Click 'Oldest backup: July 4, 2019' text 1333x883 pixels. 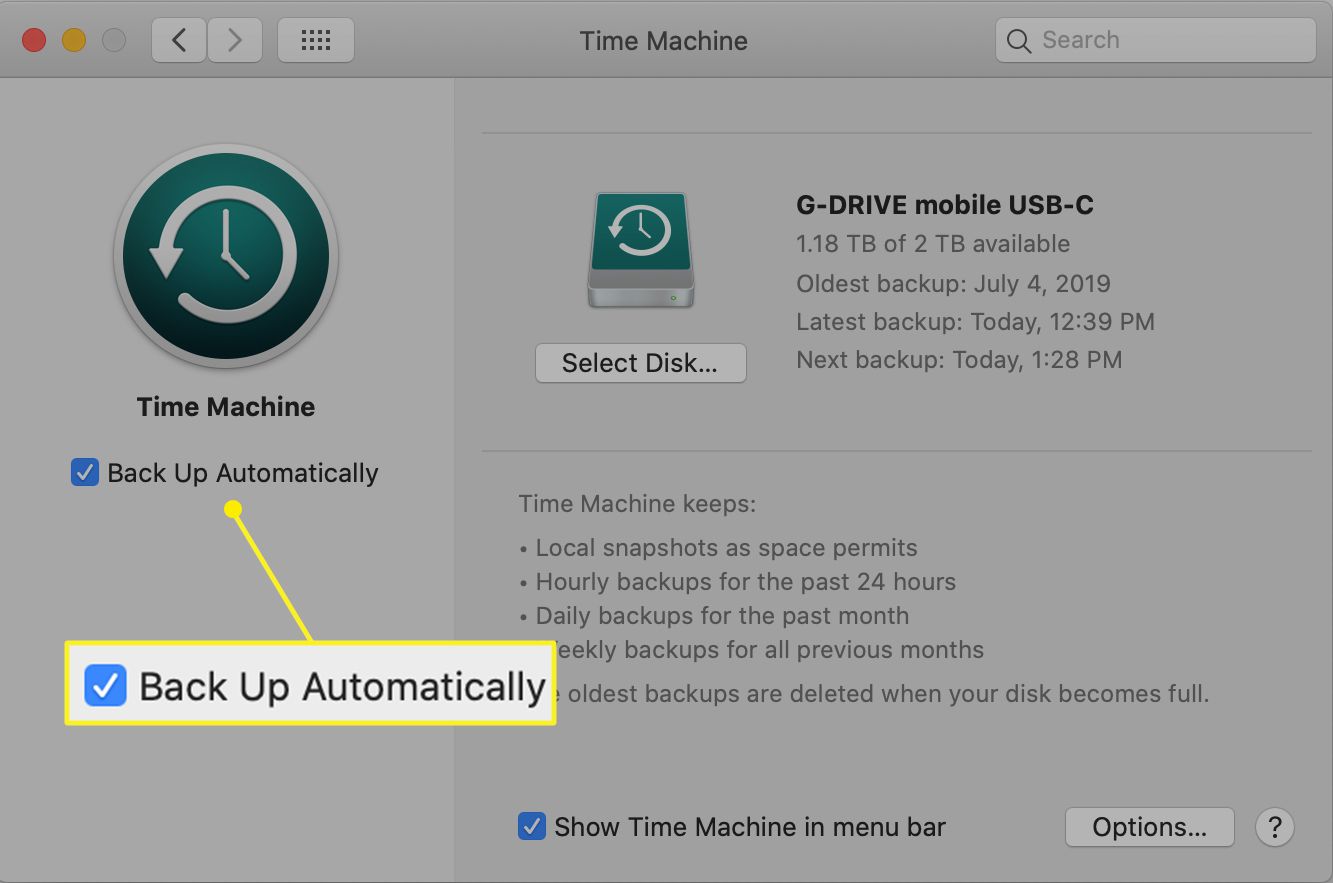tap(953, 283)
